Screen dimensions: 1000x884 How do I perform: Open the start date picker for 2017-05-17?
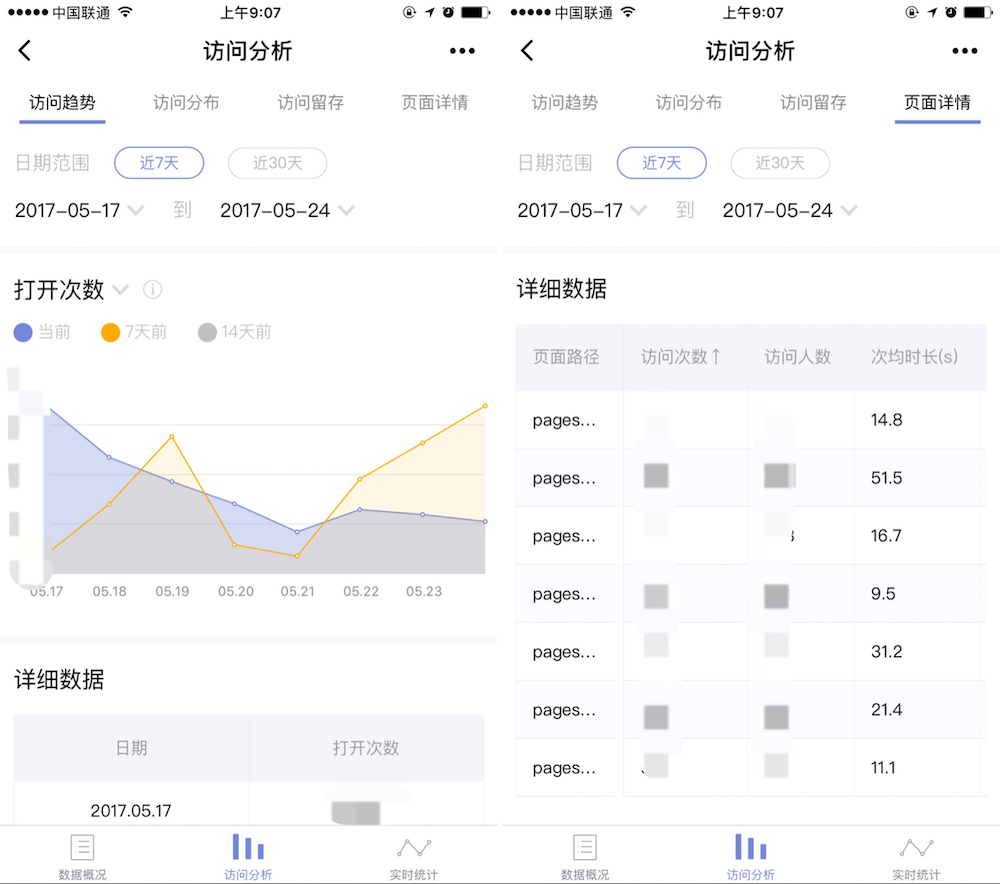click(x=79, y=210)
